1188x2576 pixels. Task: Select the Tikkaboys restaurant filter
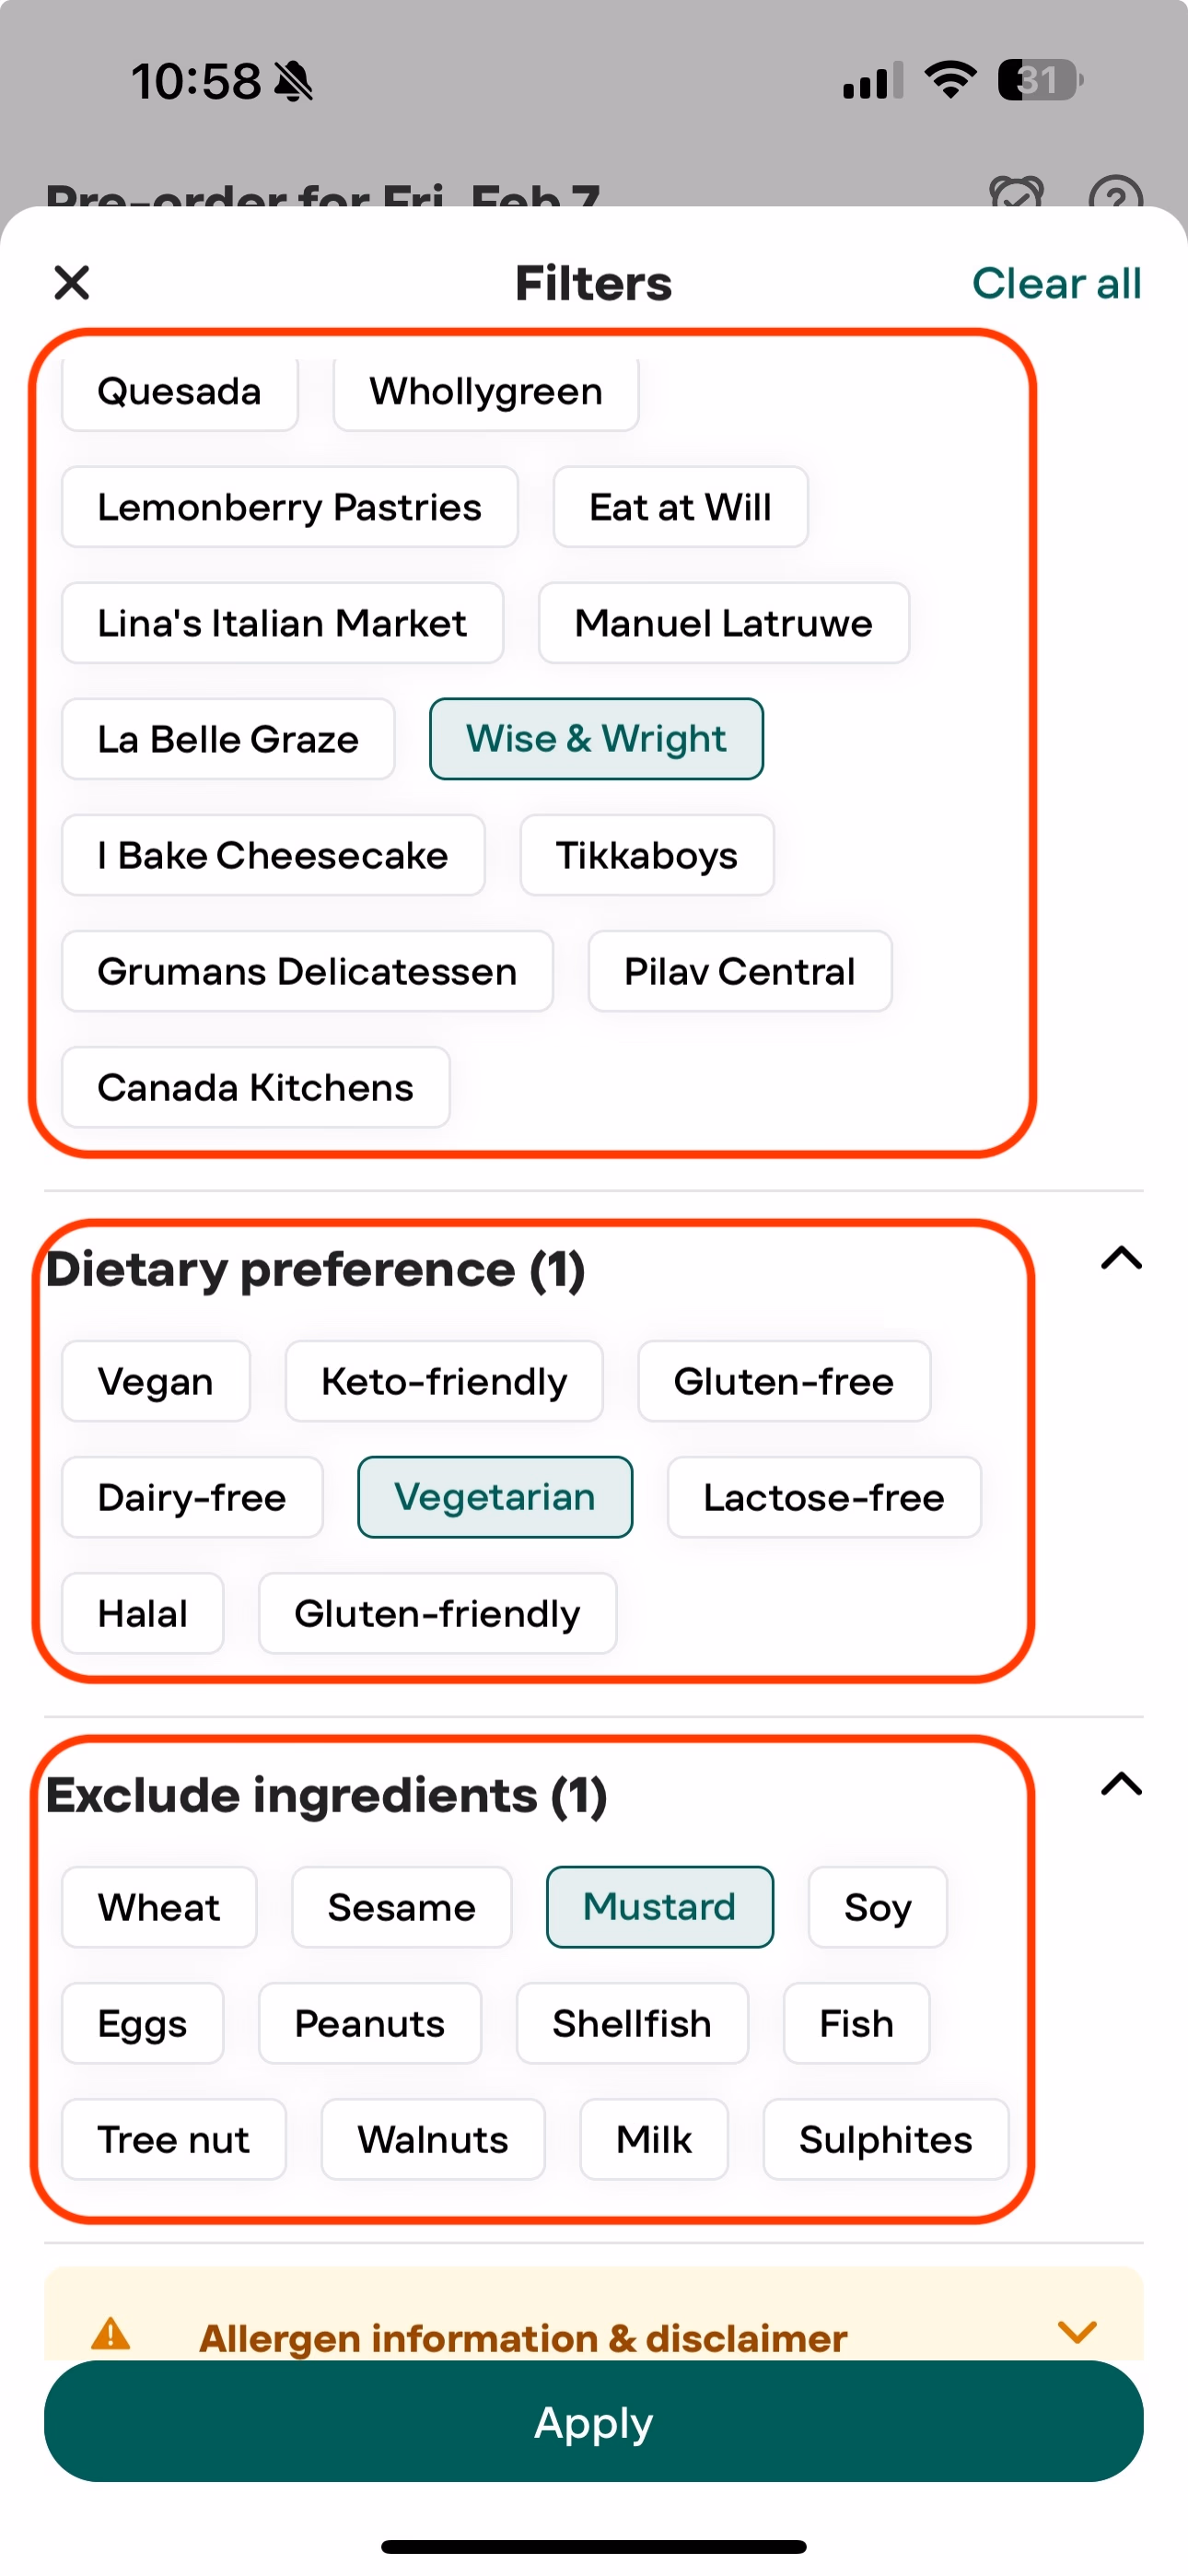tap(646, 855)
